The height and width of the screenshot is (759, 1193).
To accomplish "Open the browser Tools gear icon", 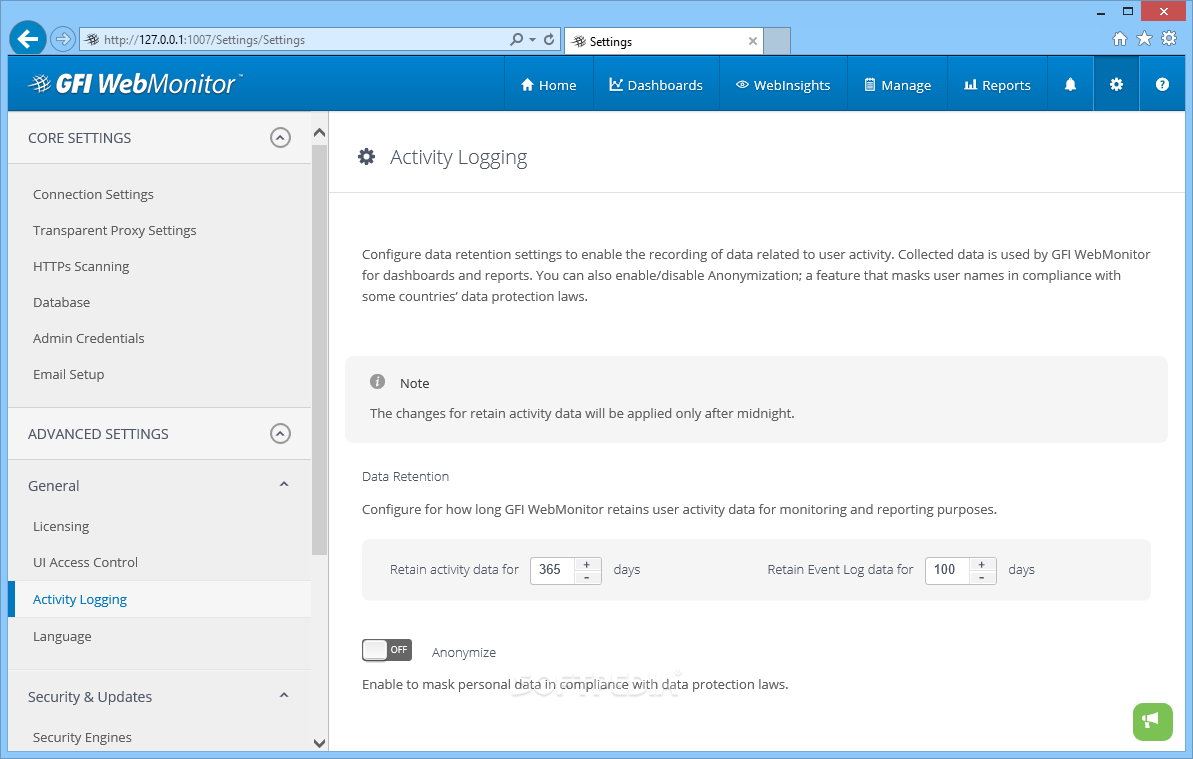I will tap(1169, 39).
